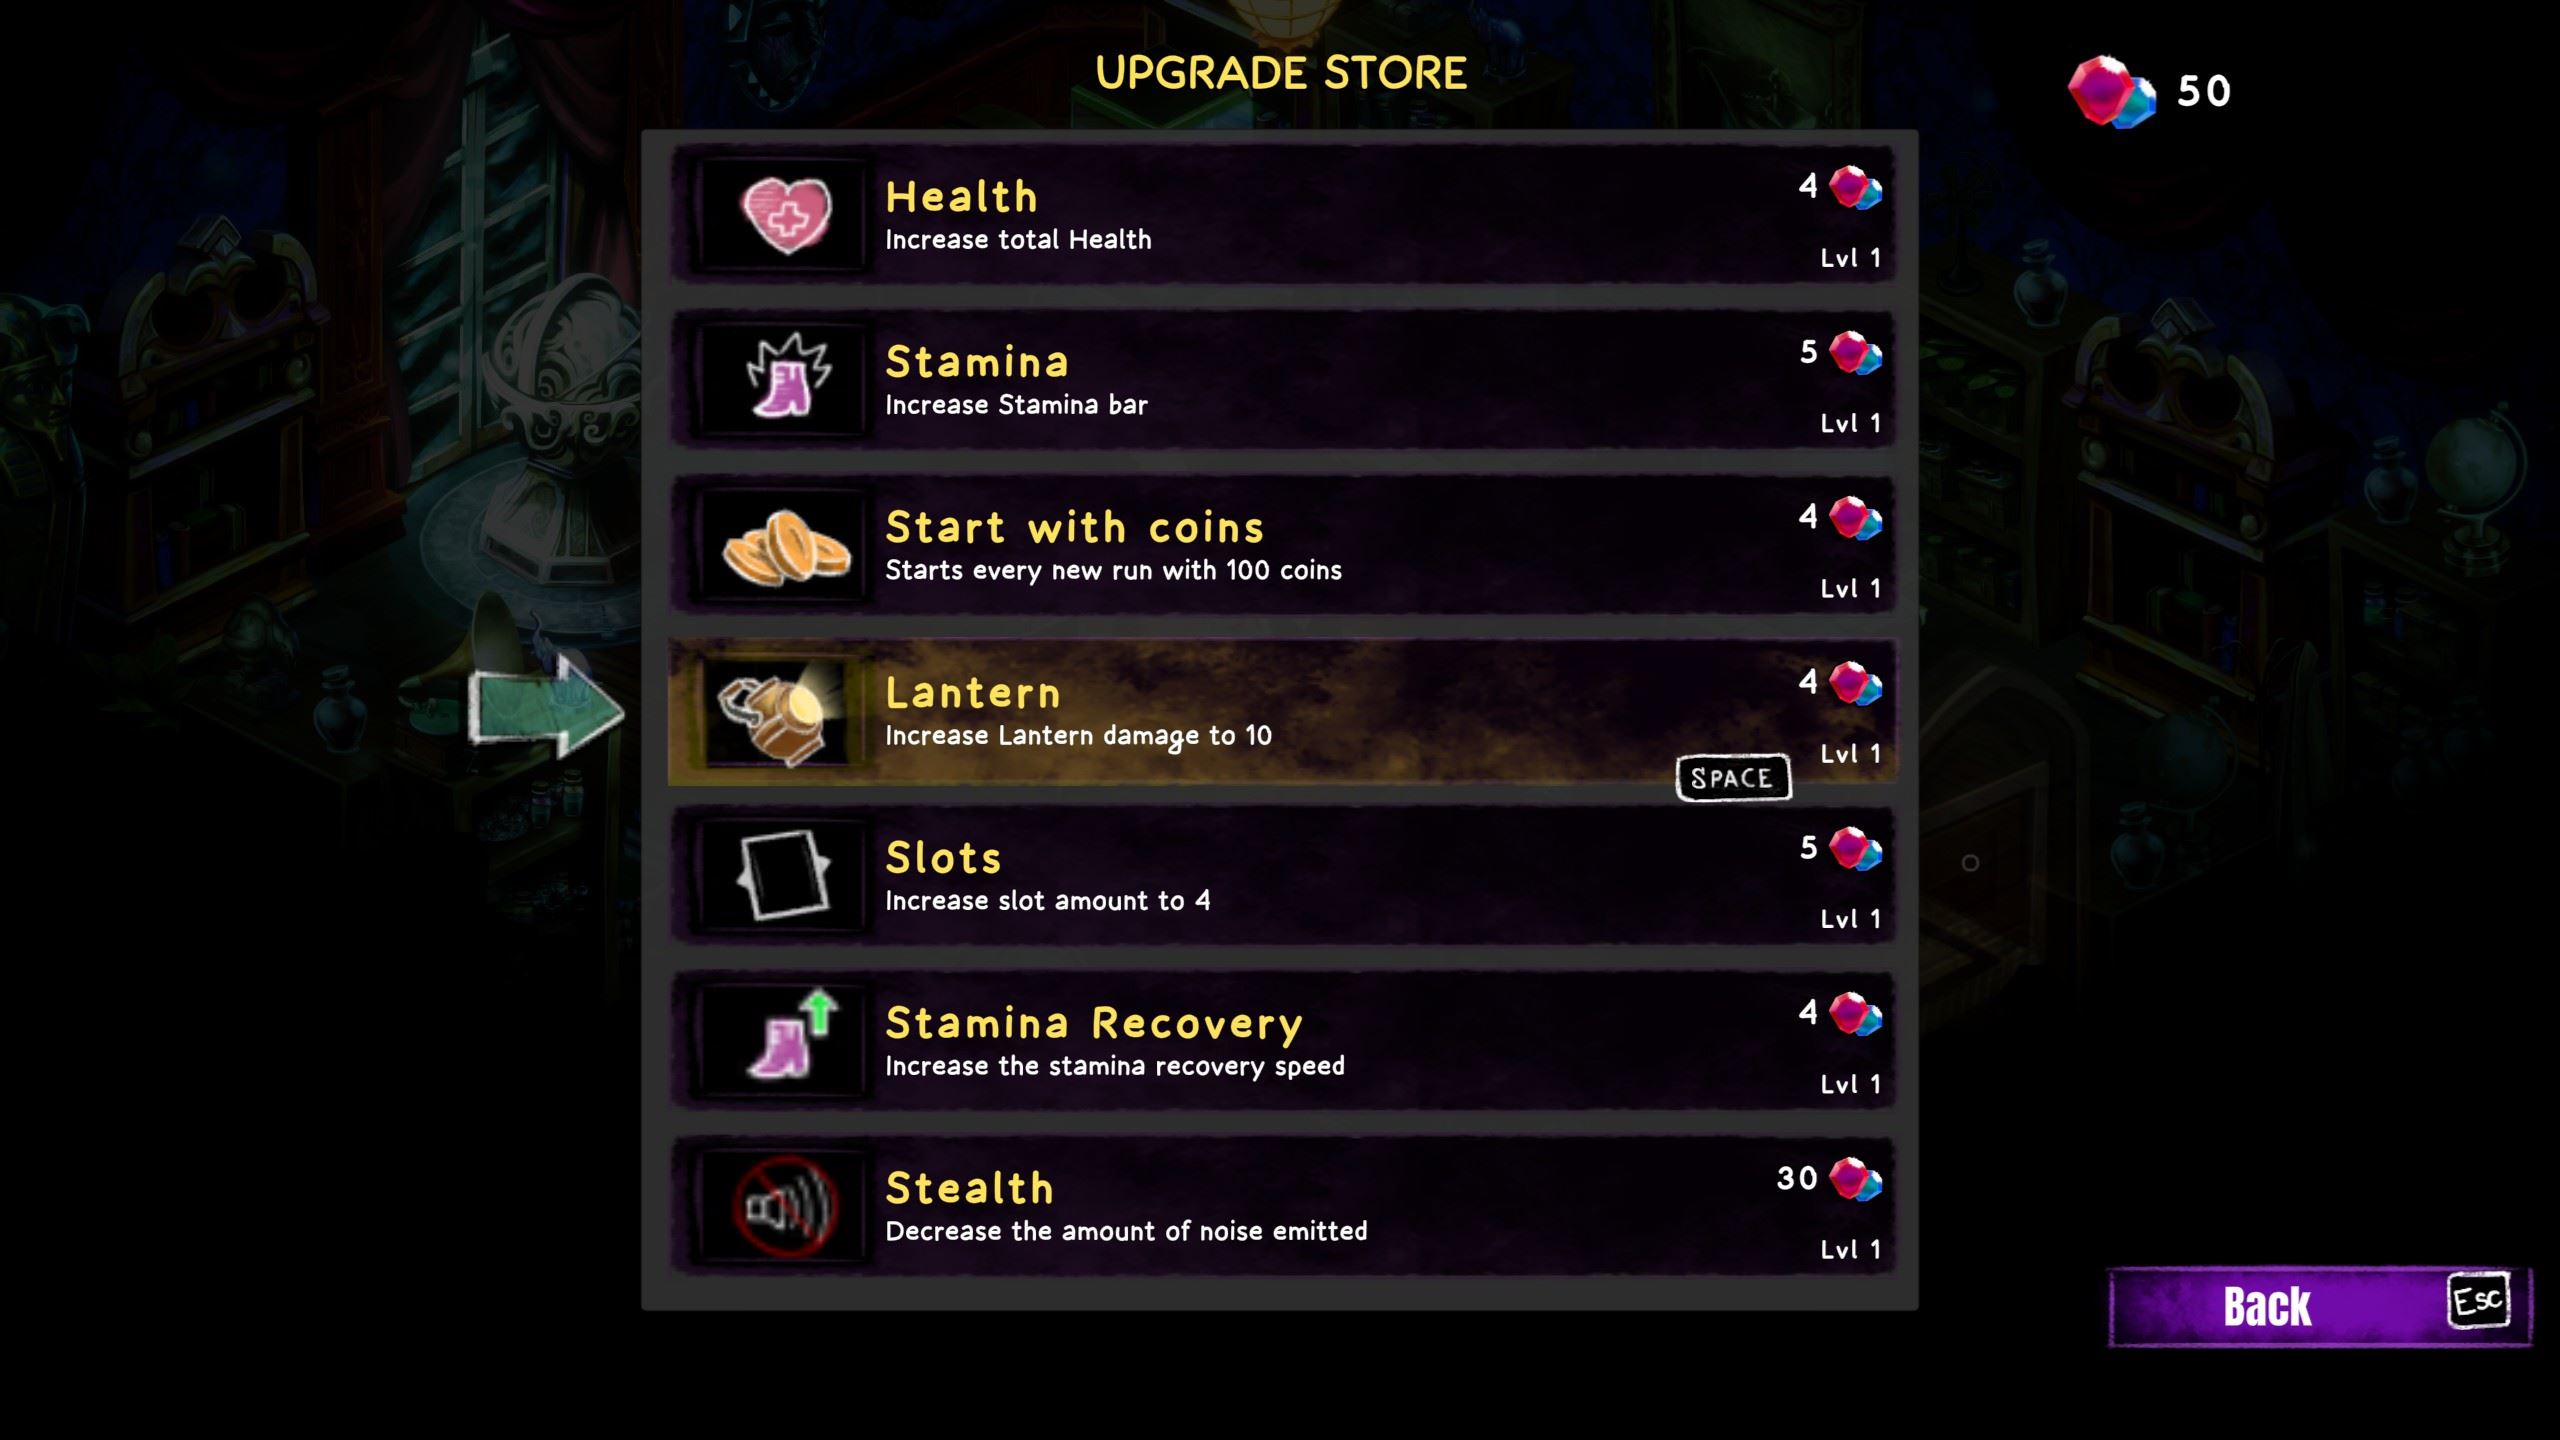Viewport: 2560px width, 1440px height.
Task: Click the muted speaker Stealth icon
Action: tap(786, 1205)
